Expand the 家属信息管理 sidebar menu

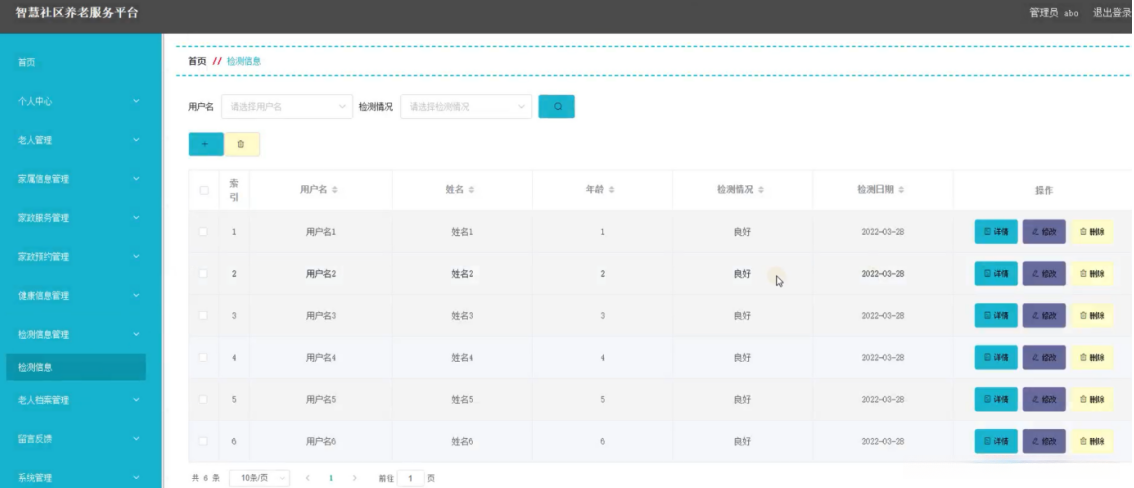tap(80, 179)
